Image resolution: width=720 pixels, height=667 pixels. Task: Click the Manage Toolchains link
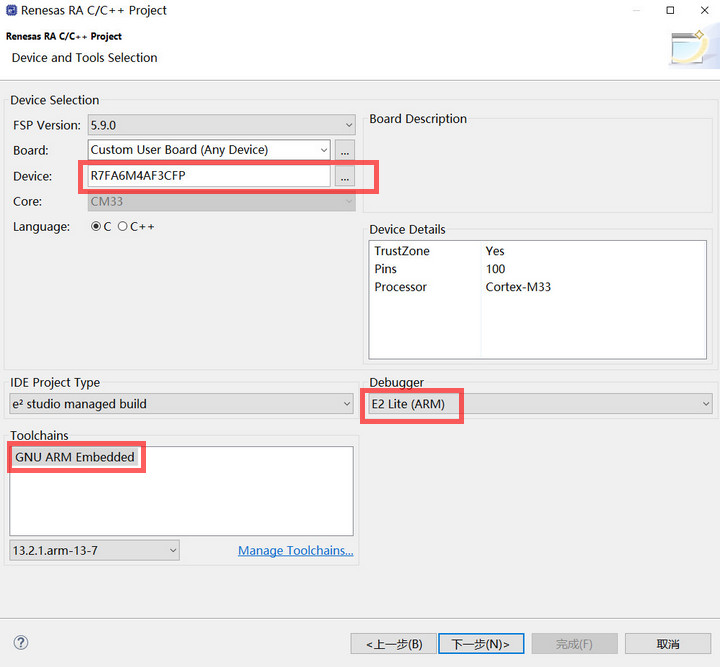[296, 550]
